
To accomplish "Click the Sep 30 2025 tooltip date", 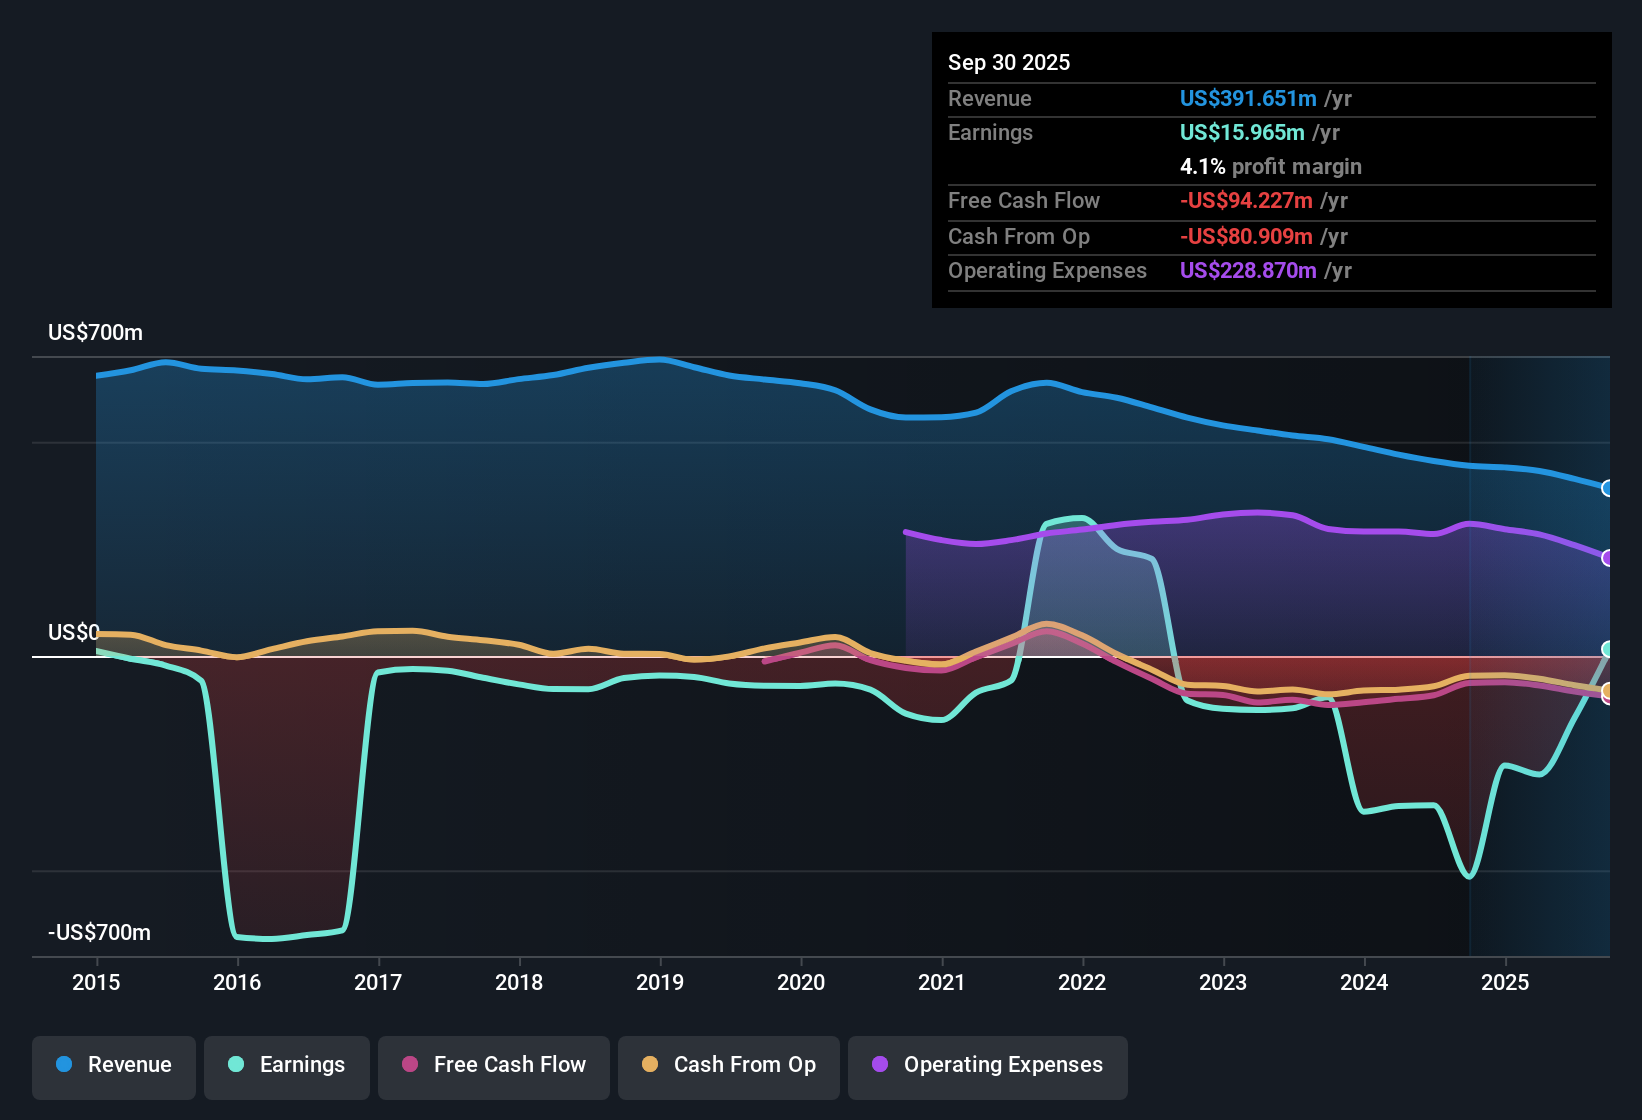I will tap(1009, 63).
